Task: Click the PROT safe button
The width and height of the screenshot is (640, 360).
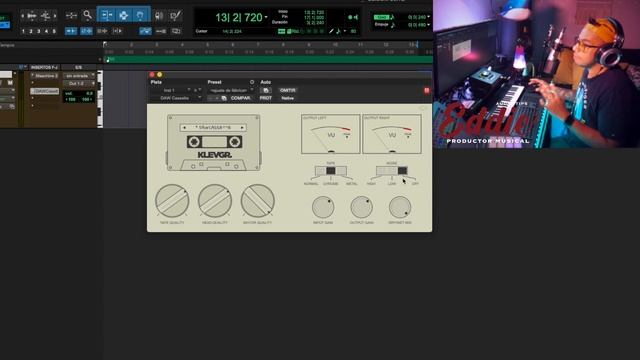Action: 266,98
